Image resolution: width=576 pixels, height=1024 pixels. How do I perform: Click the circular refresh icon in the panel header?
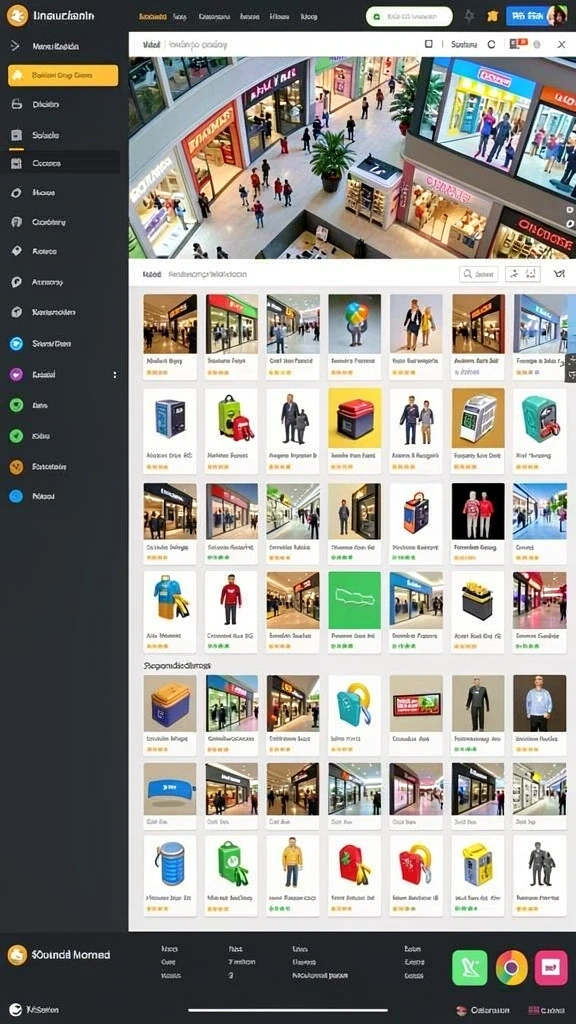(x=491, y=44)
